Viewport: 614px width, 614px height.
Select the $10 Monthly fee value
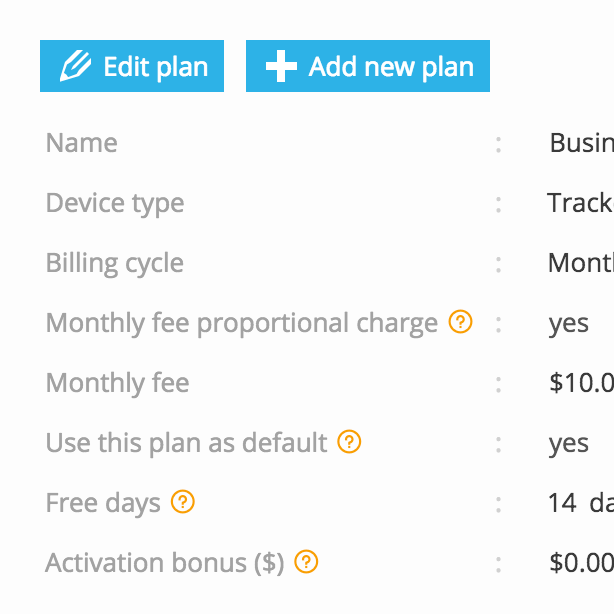tap(581, 383)
